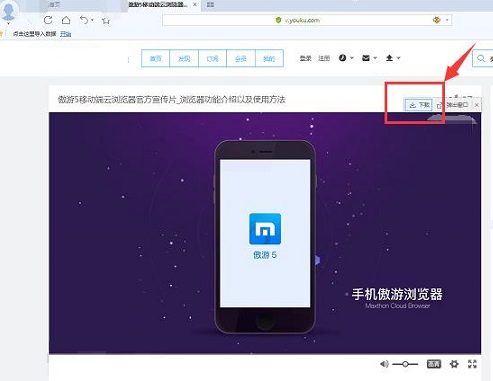Click the 弹出窗口 pop-out window button

click(x=453, y=105)
